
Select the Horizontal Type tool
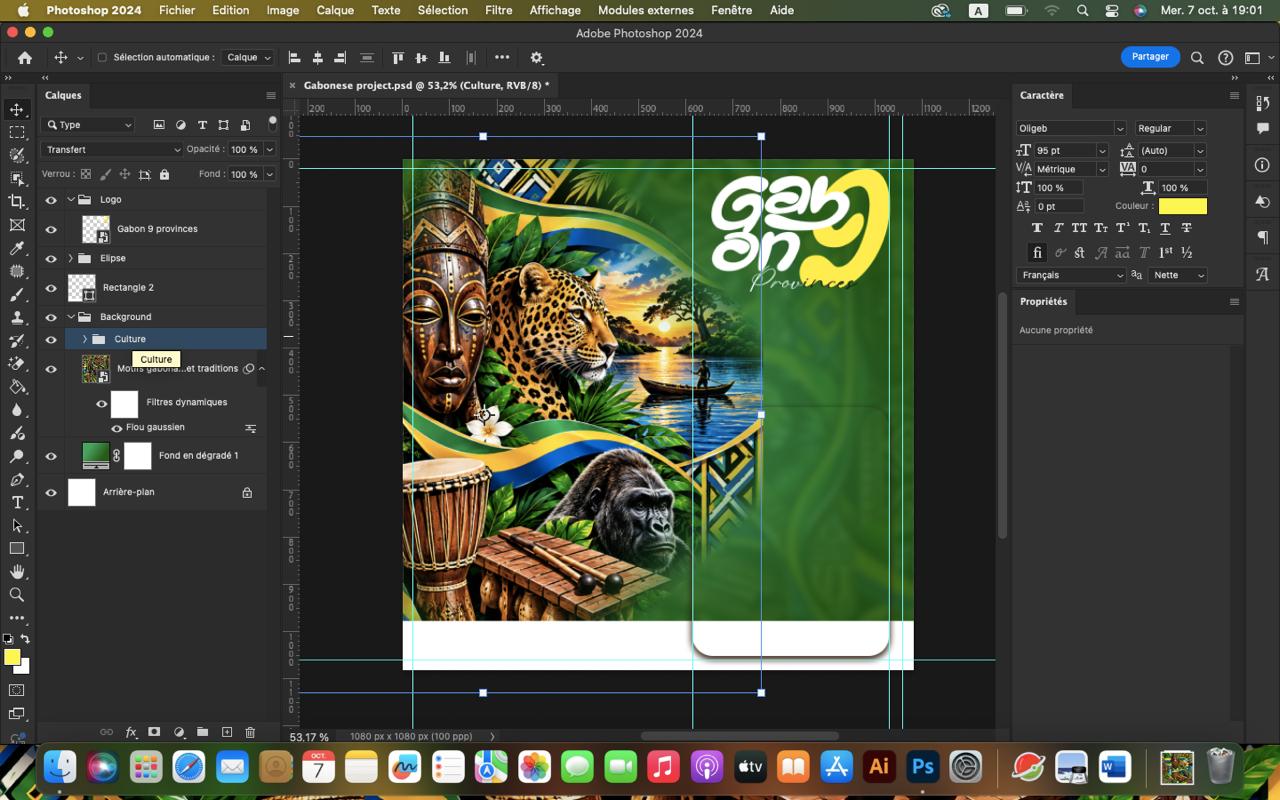(x=17, y=503)
